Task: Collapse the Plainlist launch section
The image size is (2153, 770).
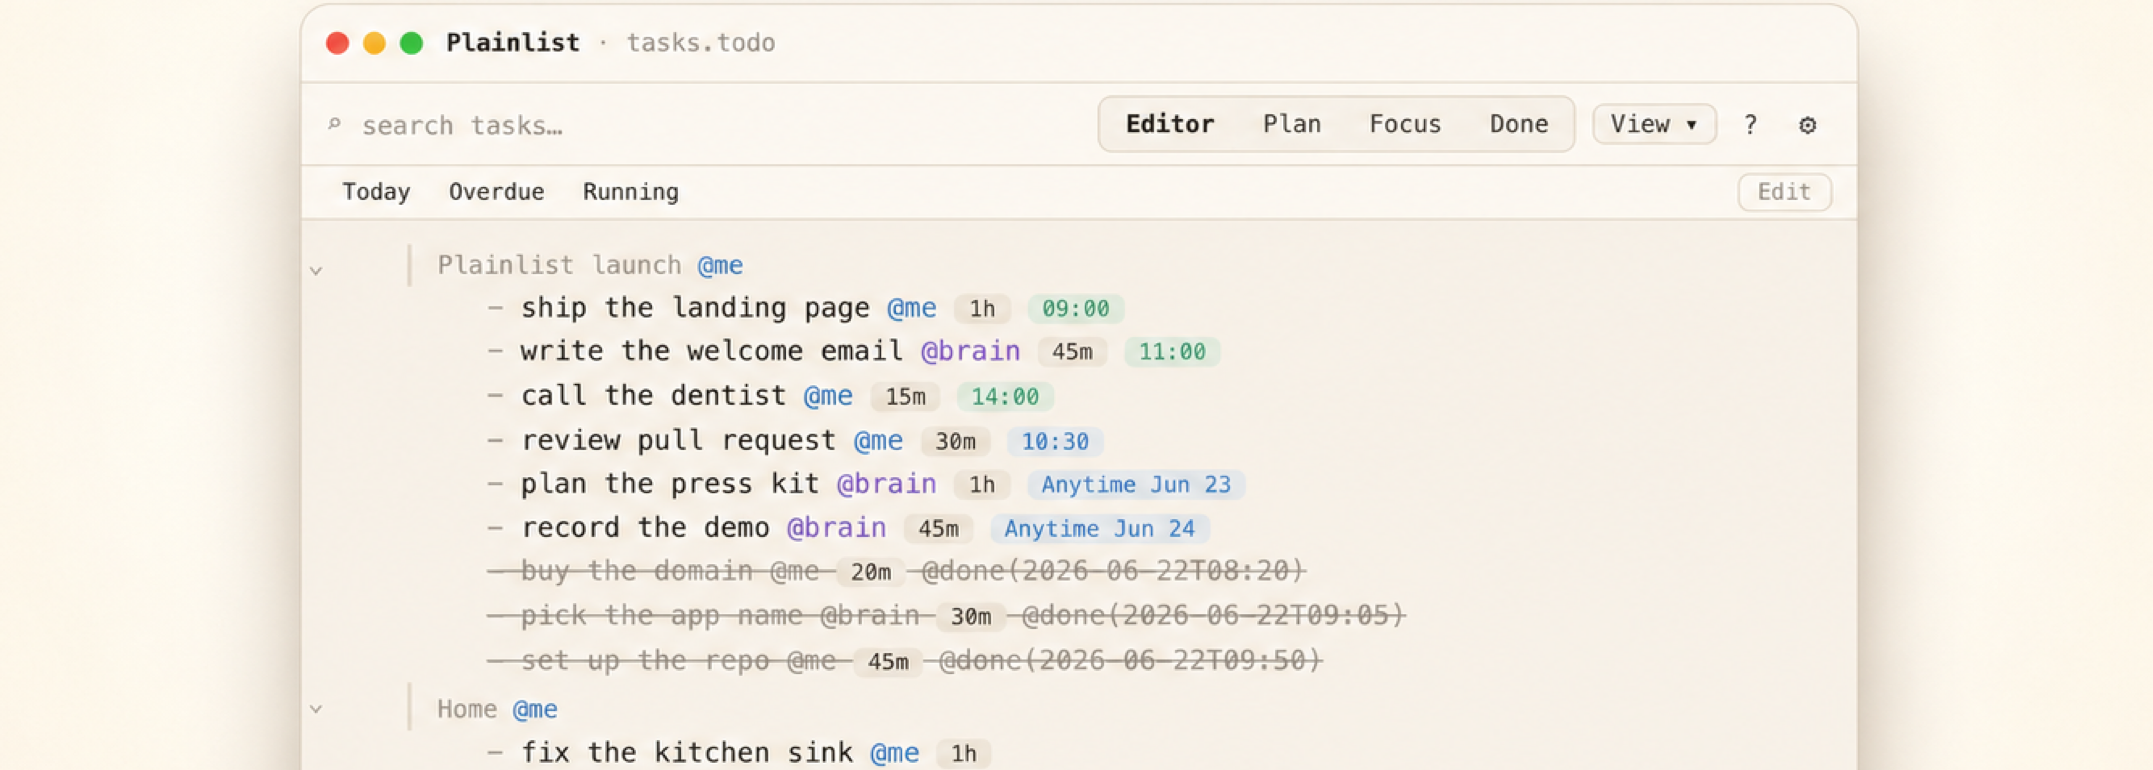Action: pyautogui.click(x=316, y=270)
